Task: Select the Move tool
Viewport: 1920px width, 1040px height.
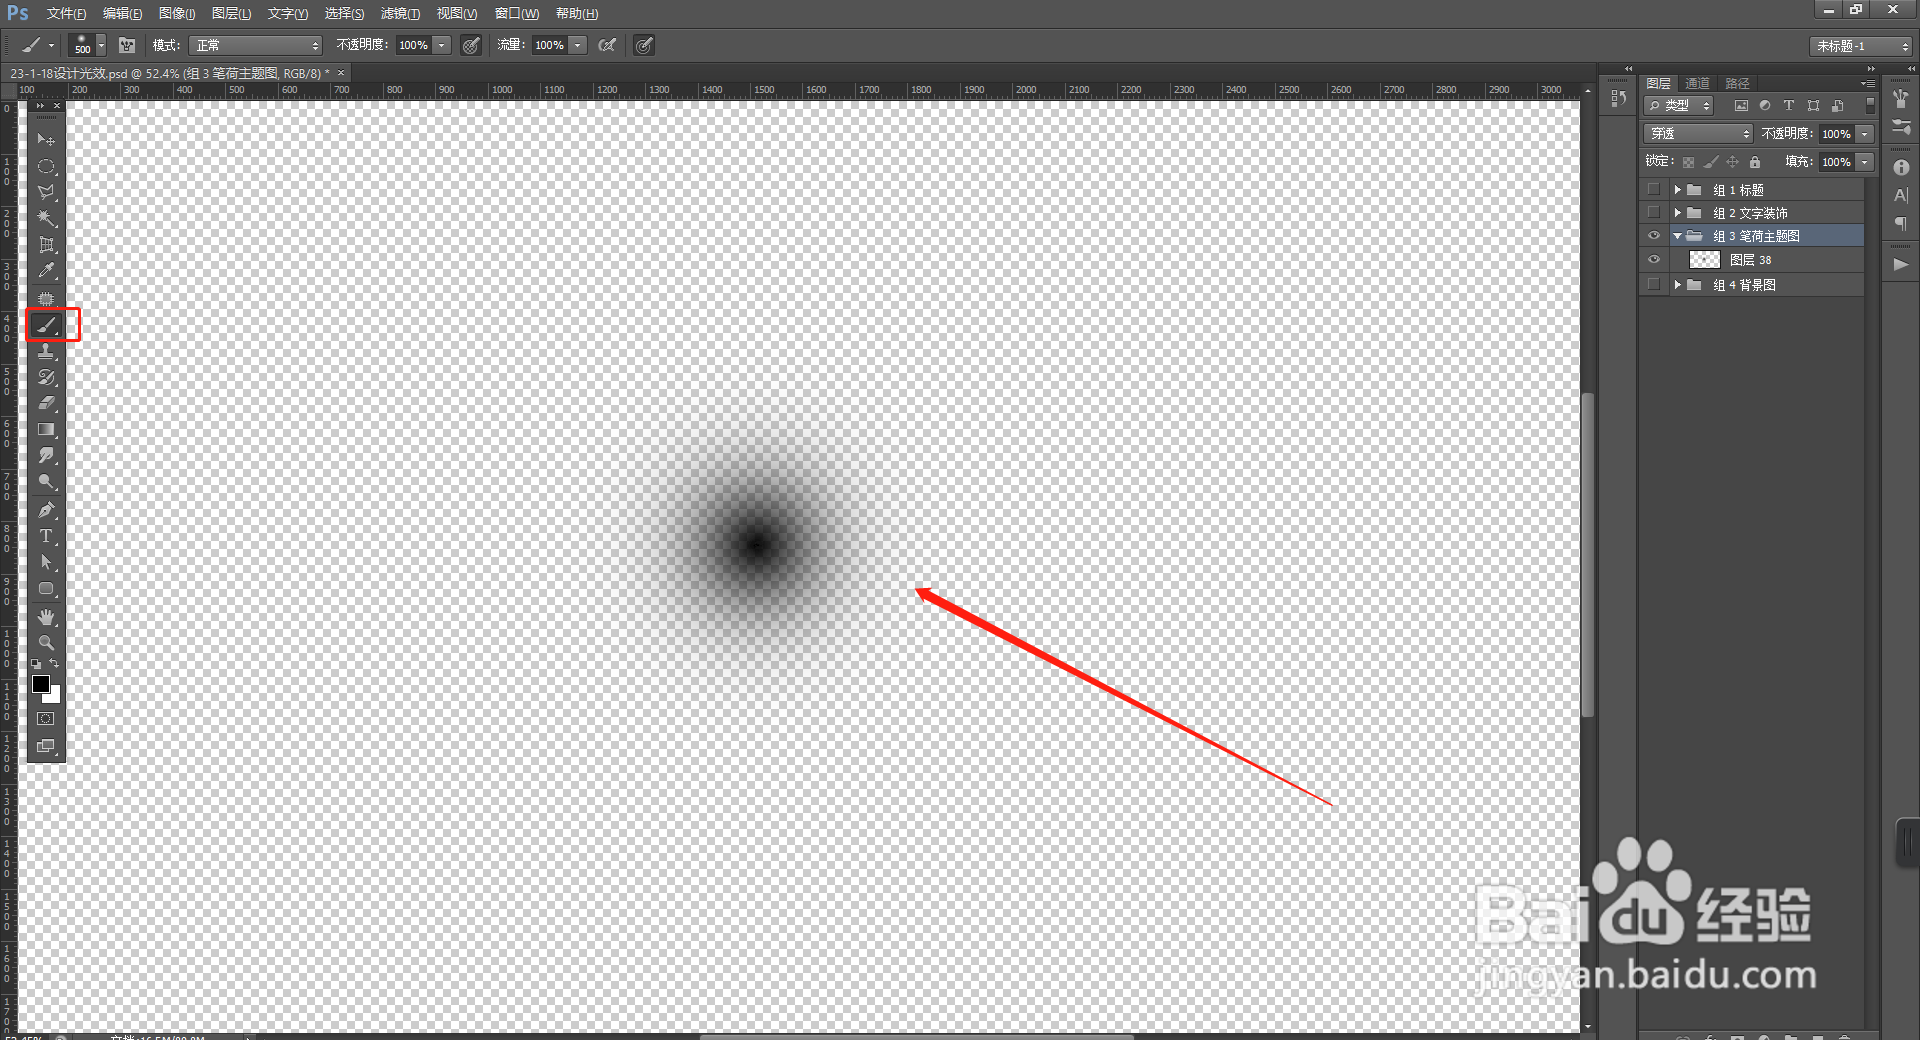Action: (x=46, y=140)
